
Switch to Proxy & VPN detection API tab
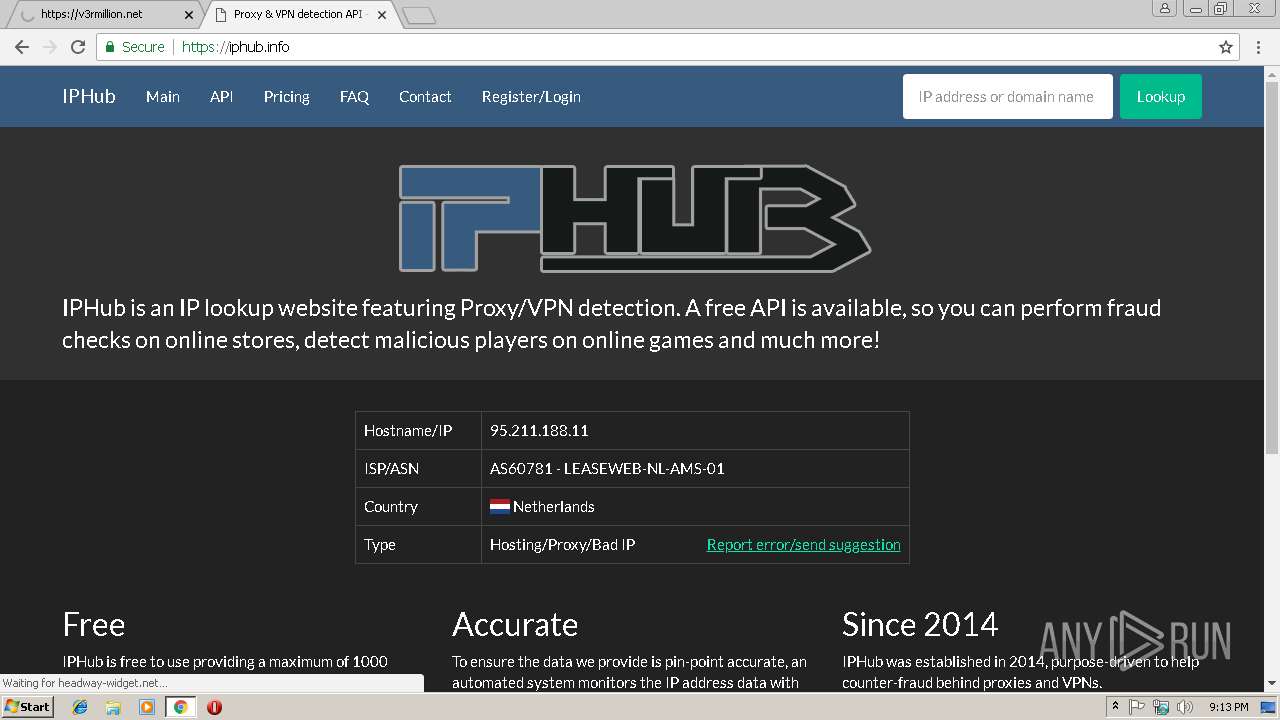coord(298,15)
